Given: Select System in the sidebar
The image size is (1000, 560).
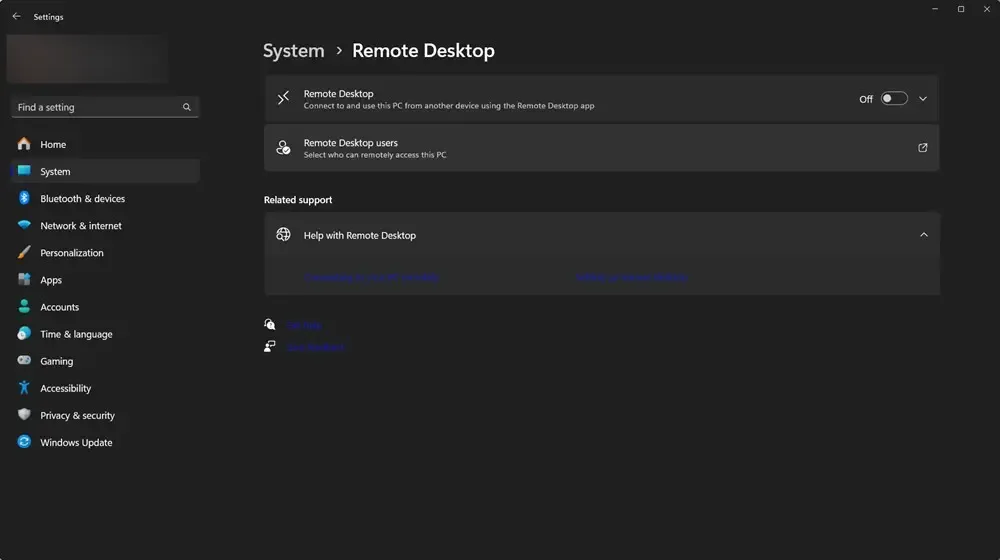Looking at the screenshot, I should point(105,172).
